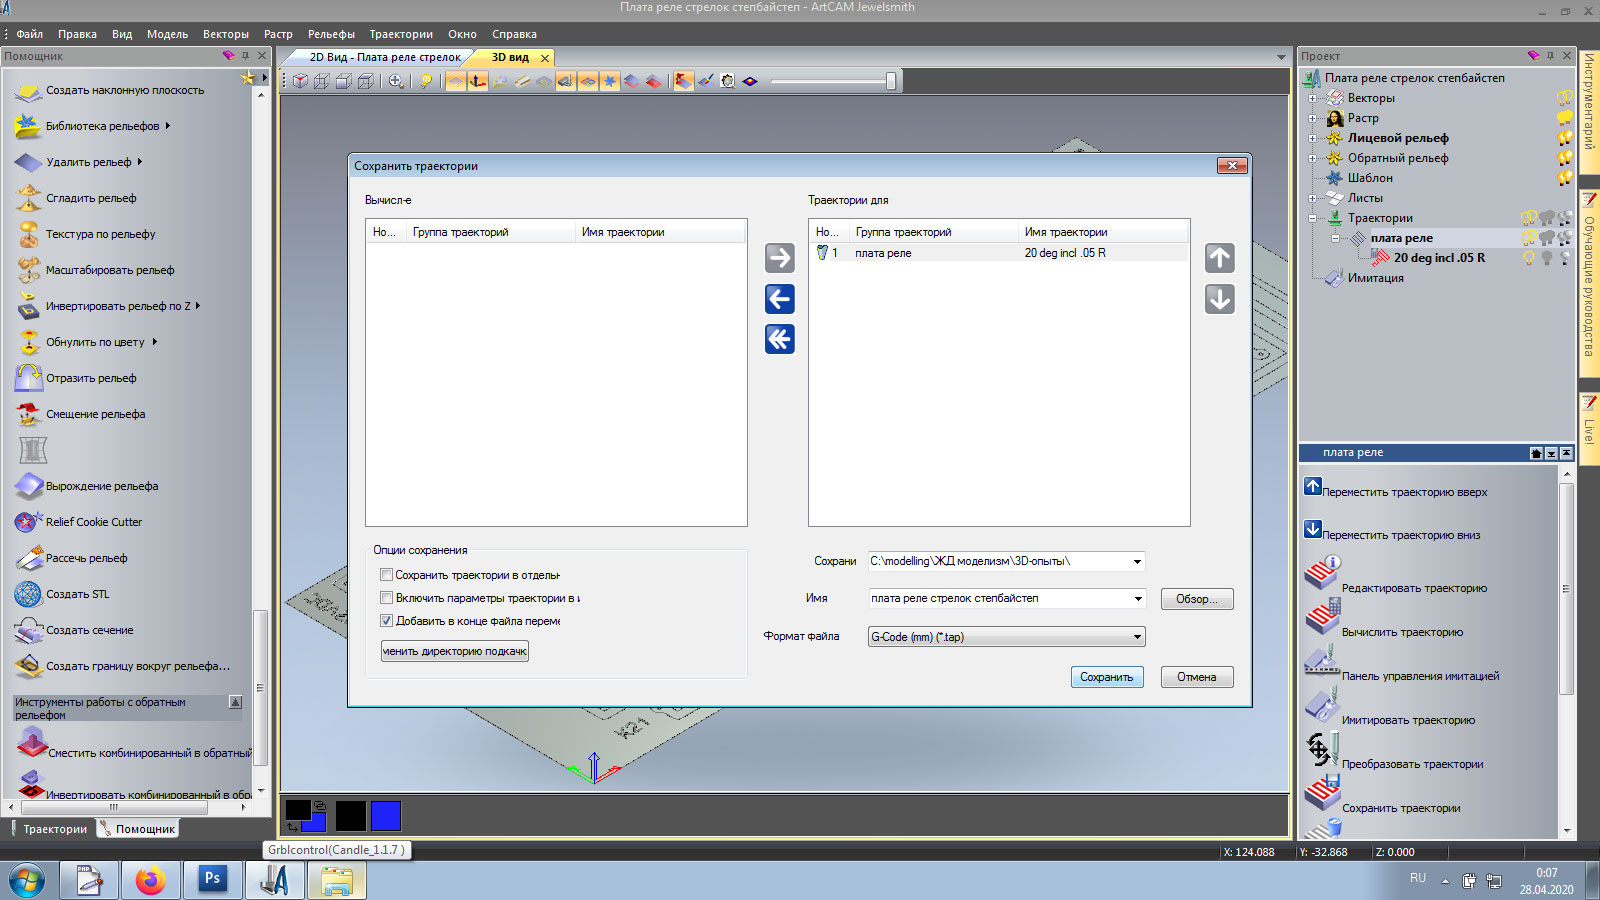
Task: Click the zoom magnifier tool in 3D toolbar
Action: [x=396, y=81]
